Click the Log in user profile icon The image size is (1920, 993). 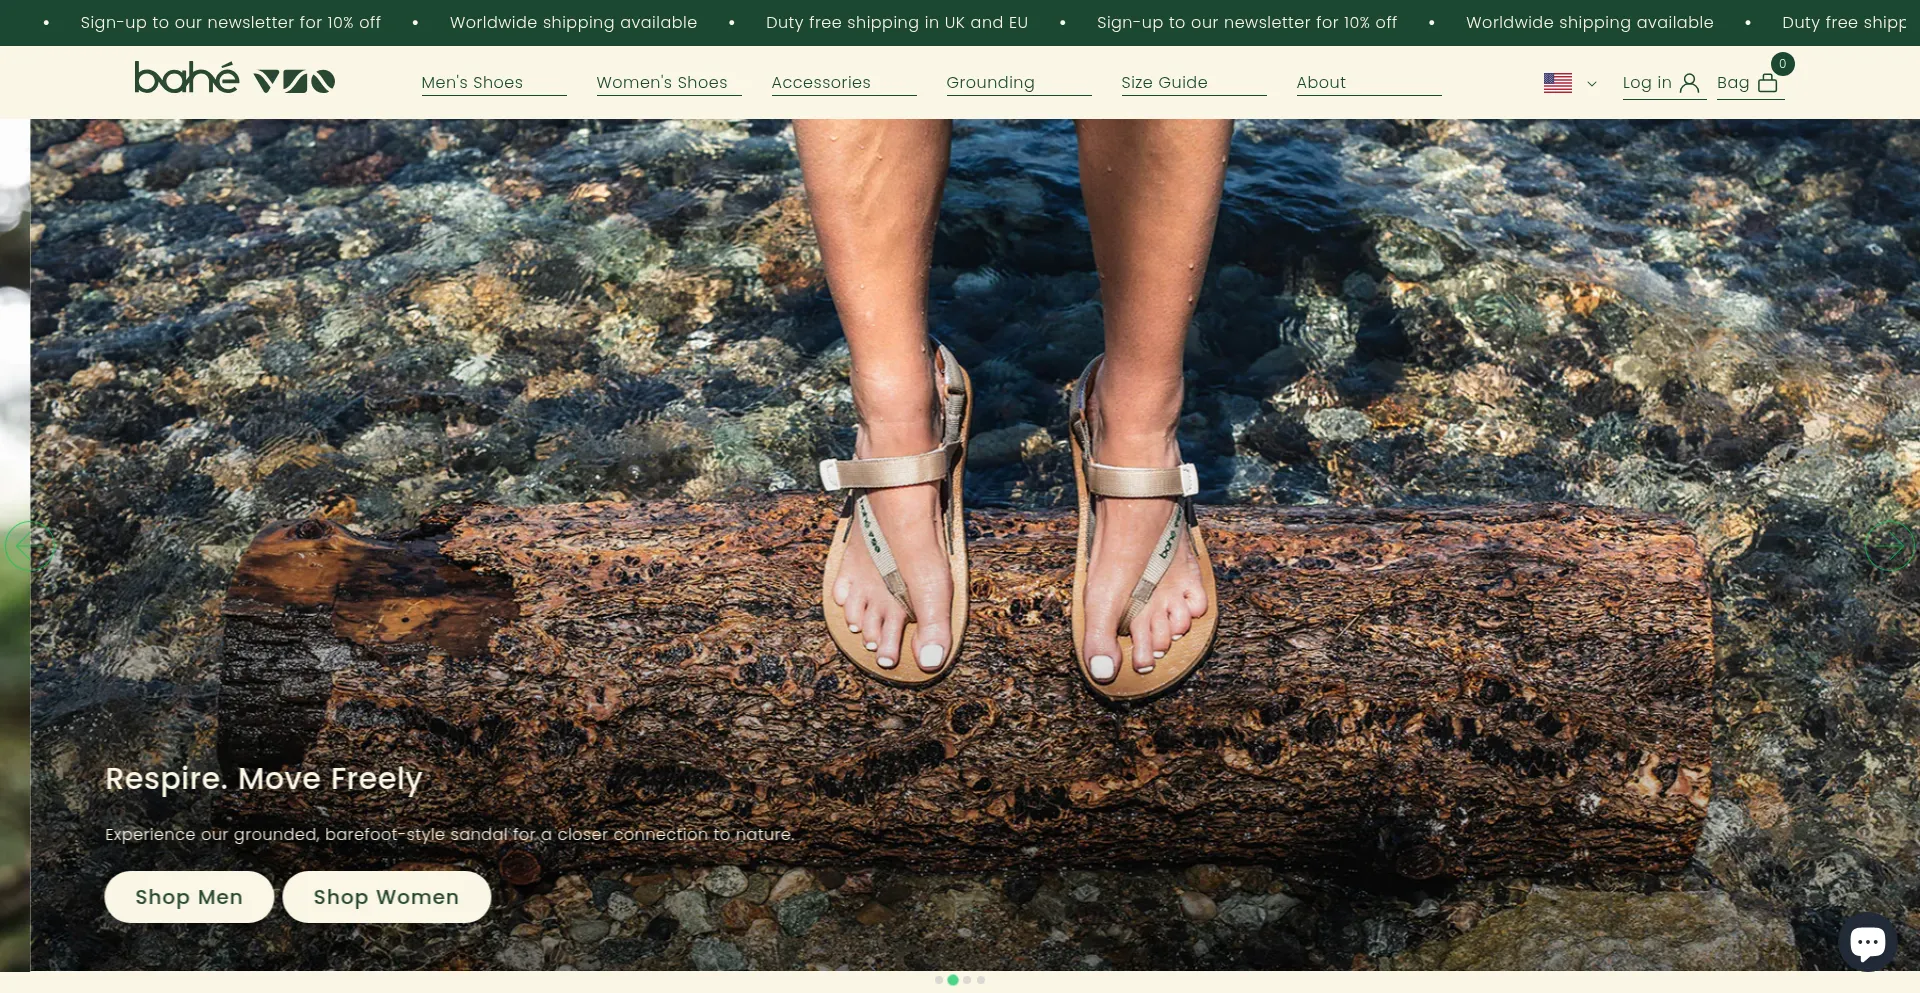coord(1689,83)
